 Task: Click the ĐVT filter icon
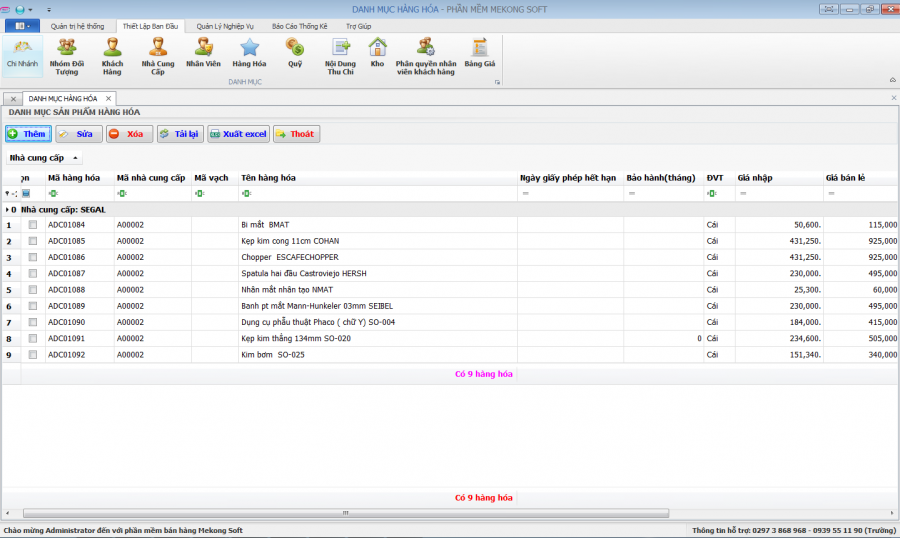click(x=712, y=193)
